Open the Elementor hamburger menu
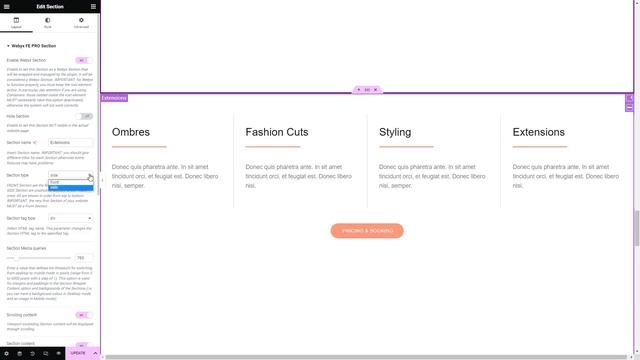This screenshot has height=360, width=640. (7, 7)
